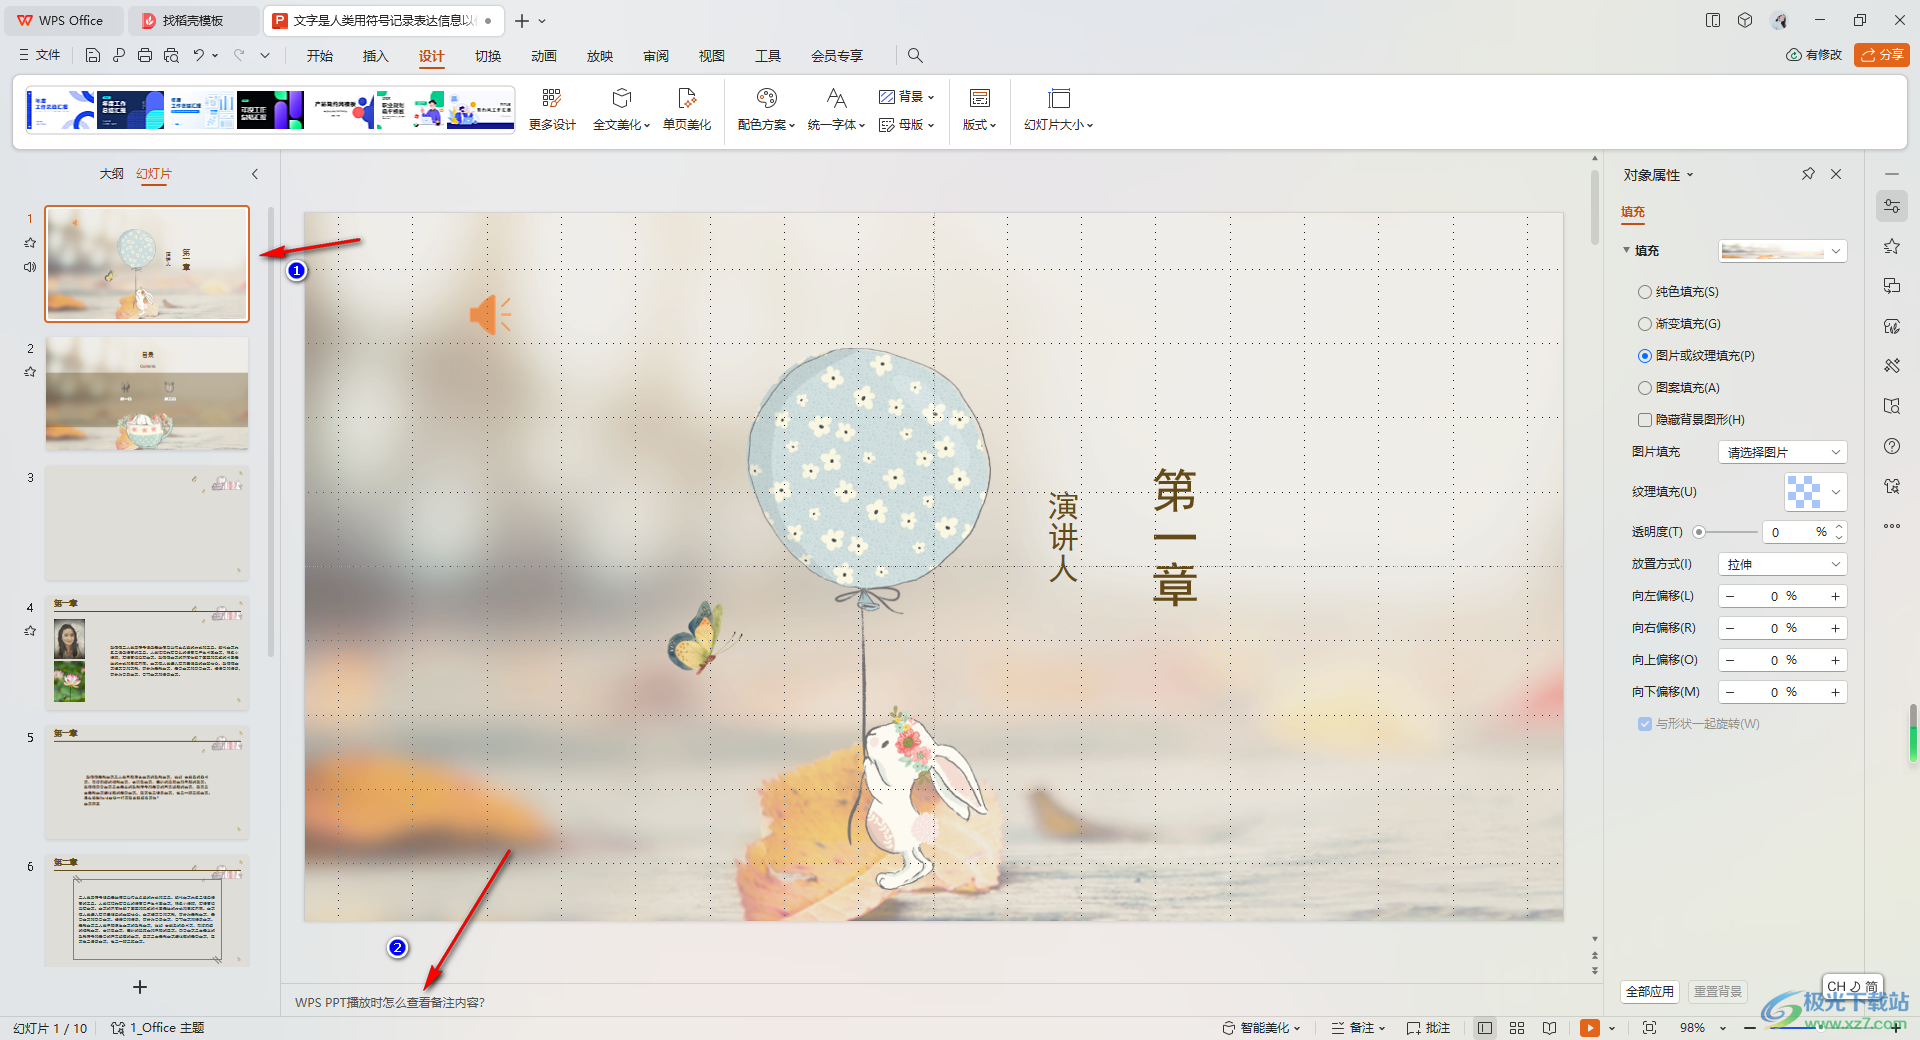
Task: Click the 重置背景 (Reset background) button
Action: (x=1718, y=992)
